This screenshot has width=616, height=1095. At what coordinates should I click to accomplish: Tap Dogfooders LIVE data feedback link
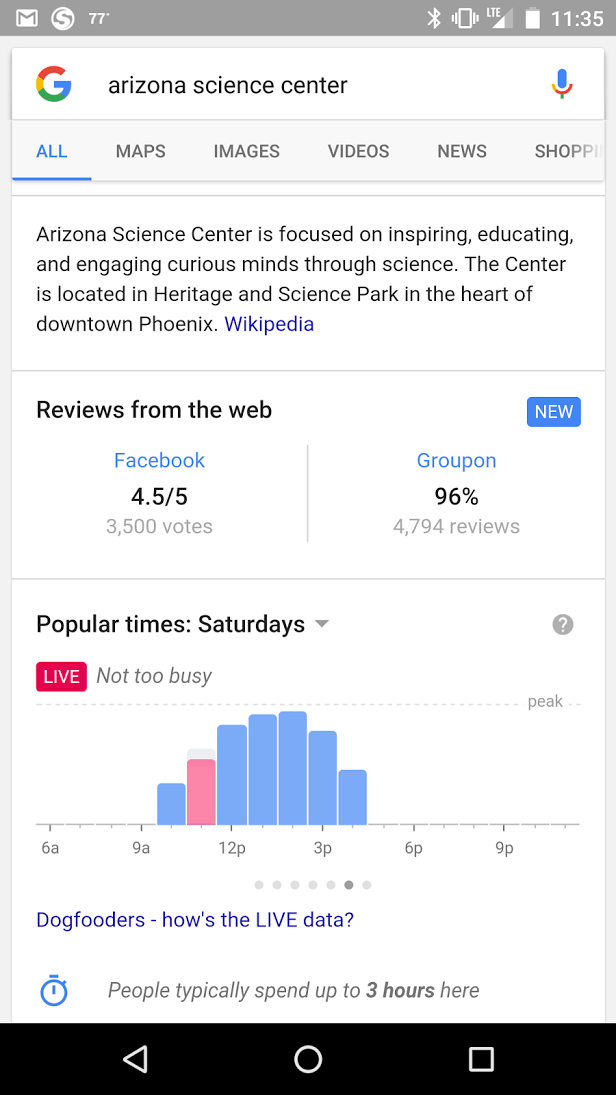click(x=195, y=919)
